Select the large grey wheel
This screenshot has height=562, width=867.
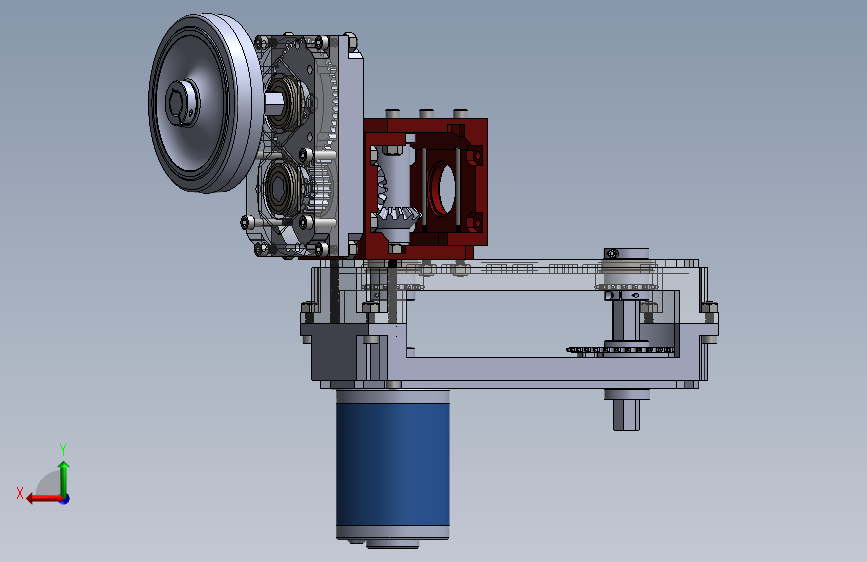pos(206,103)
